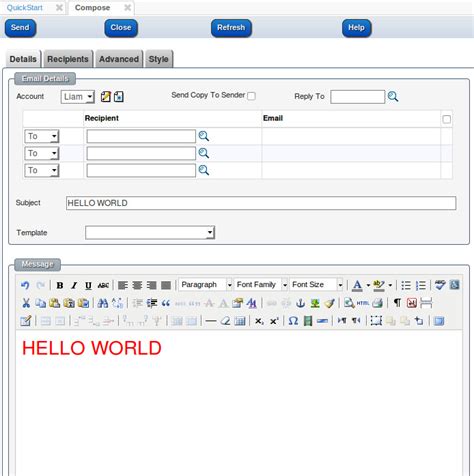This screenshot has height=476, width=474.
Task: Insert unordered bullet list
Action: coord(406,285)
